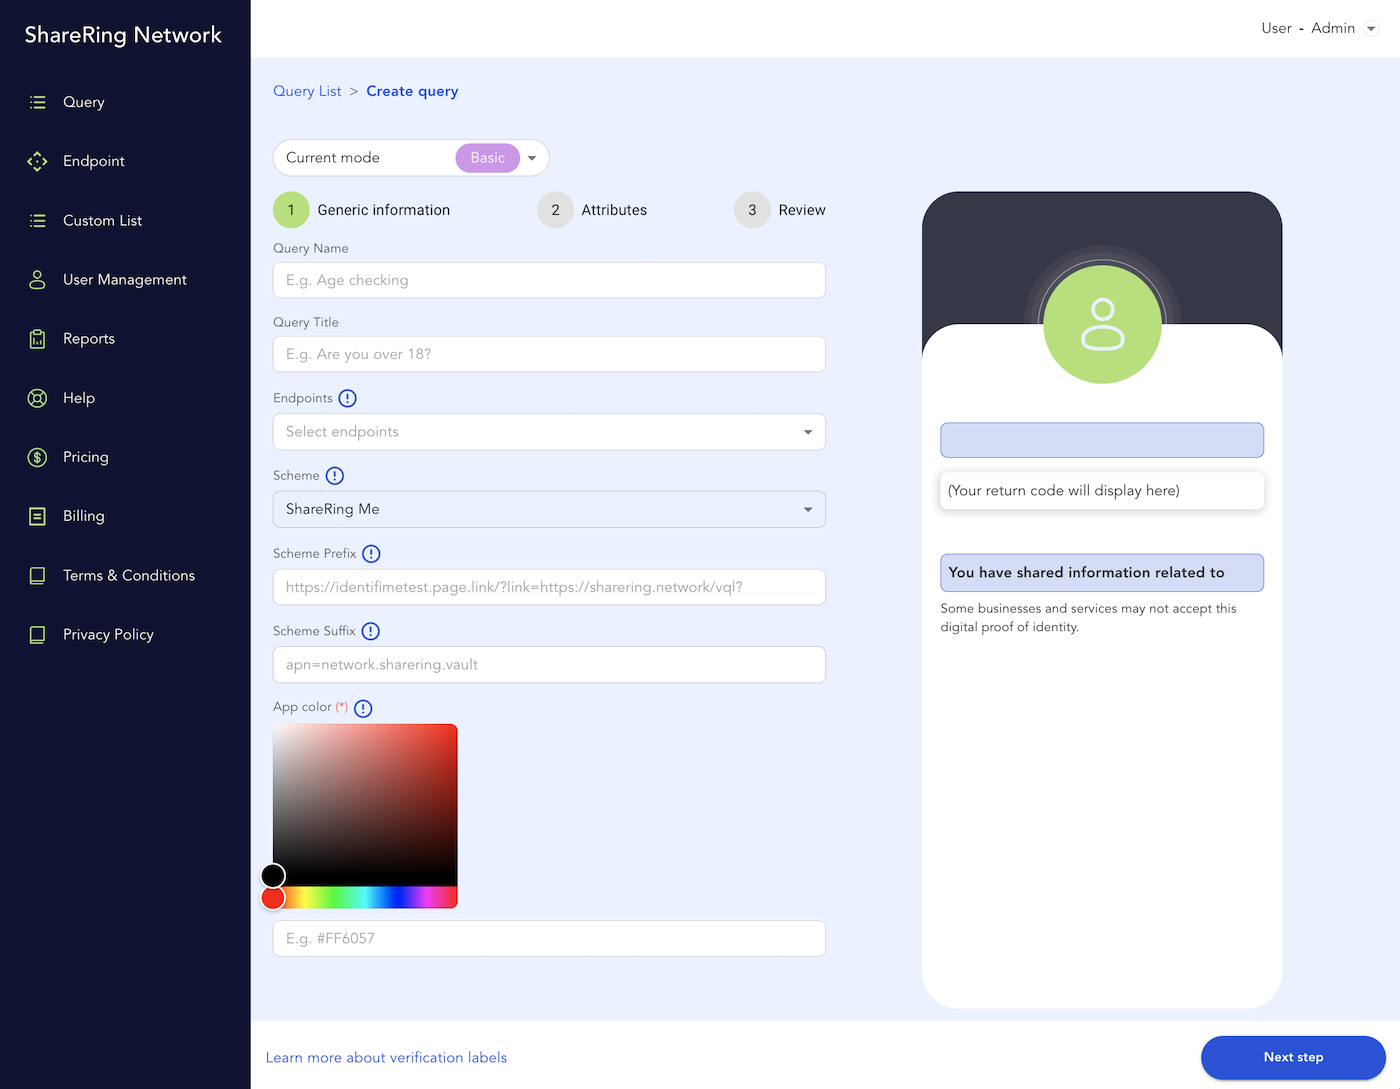Click the empty blue bar in phone preview
This screenshot has height=1089, width=1400.
1102,440
